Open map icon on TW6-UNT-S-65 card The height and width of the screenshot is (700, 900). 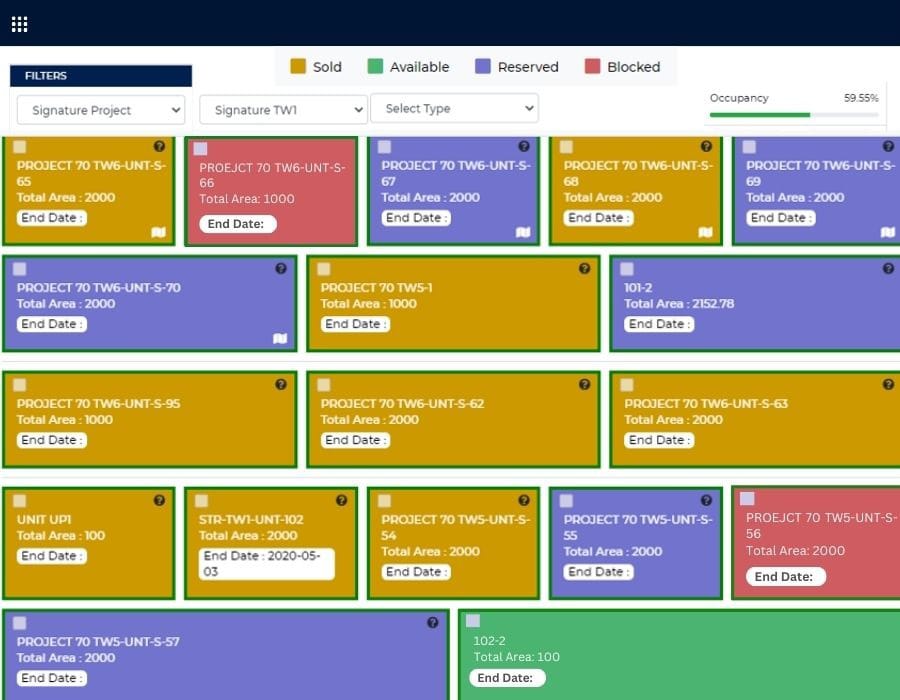tap(158, 232)
